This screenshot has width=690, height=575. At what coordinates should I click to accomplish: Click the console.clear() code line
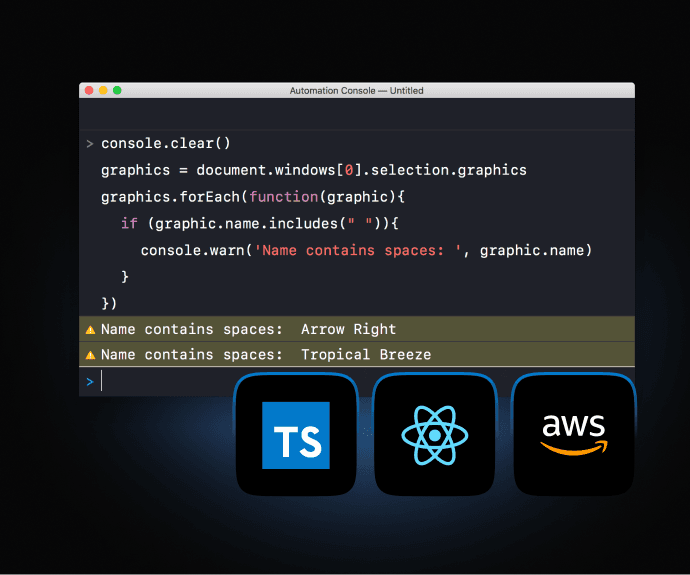[165, 144]
